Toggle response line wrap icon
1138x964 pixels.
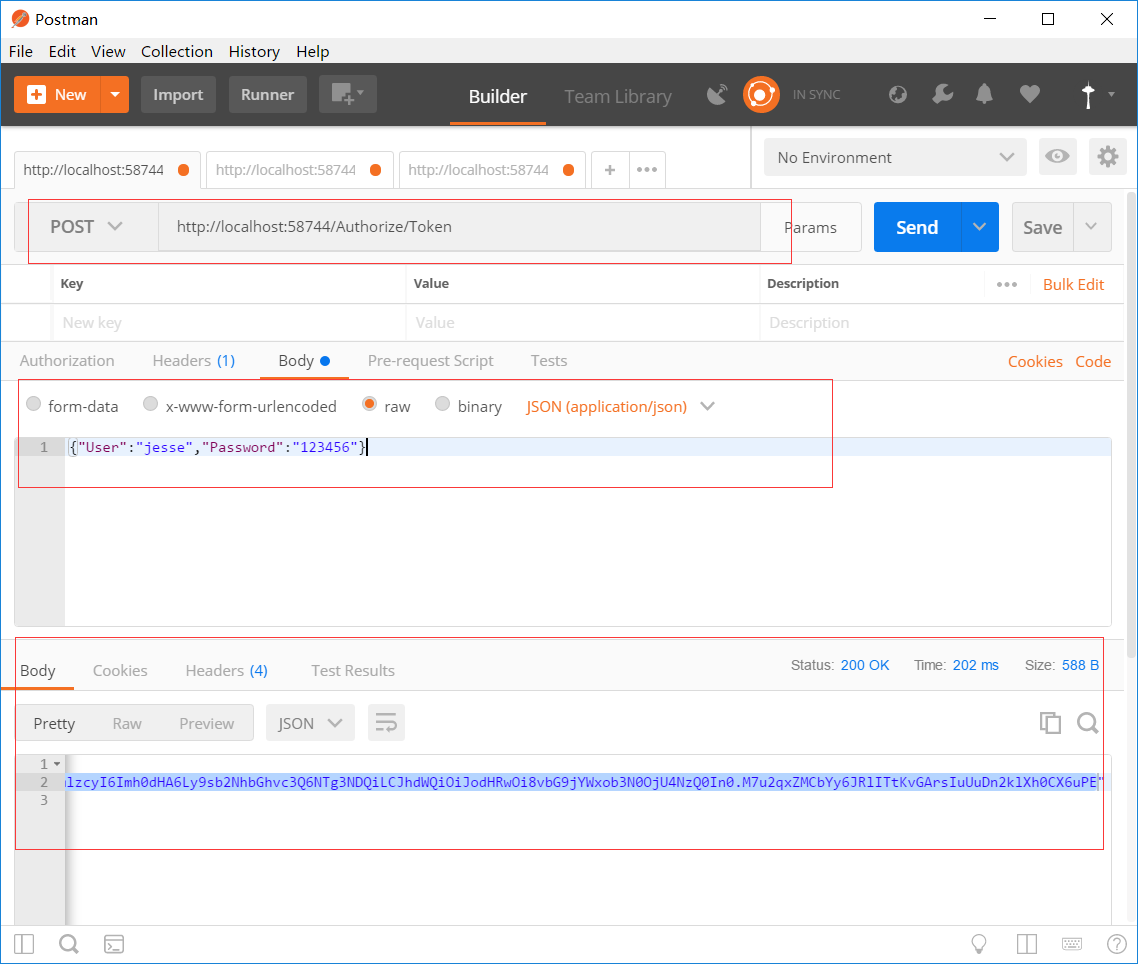tap(386, 723)
